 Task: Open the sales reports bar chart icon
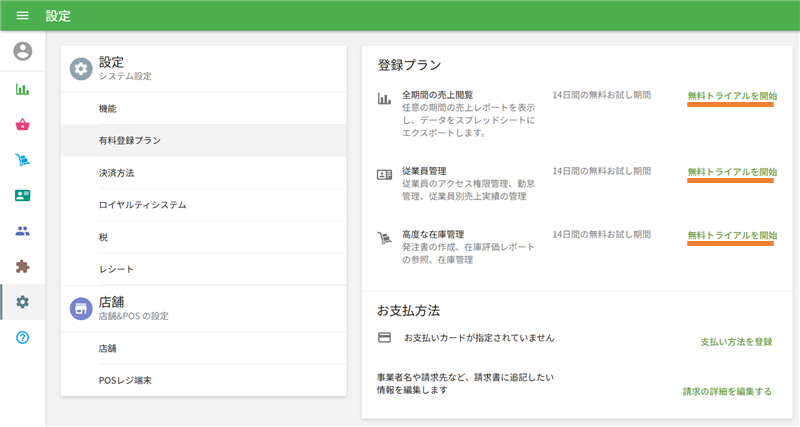22,89
